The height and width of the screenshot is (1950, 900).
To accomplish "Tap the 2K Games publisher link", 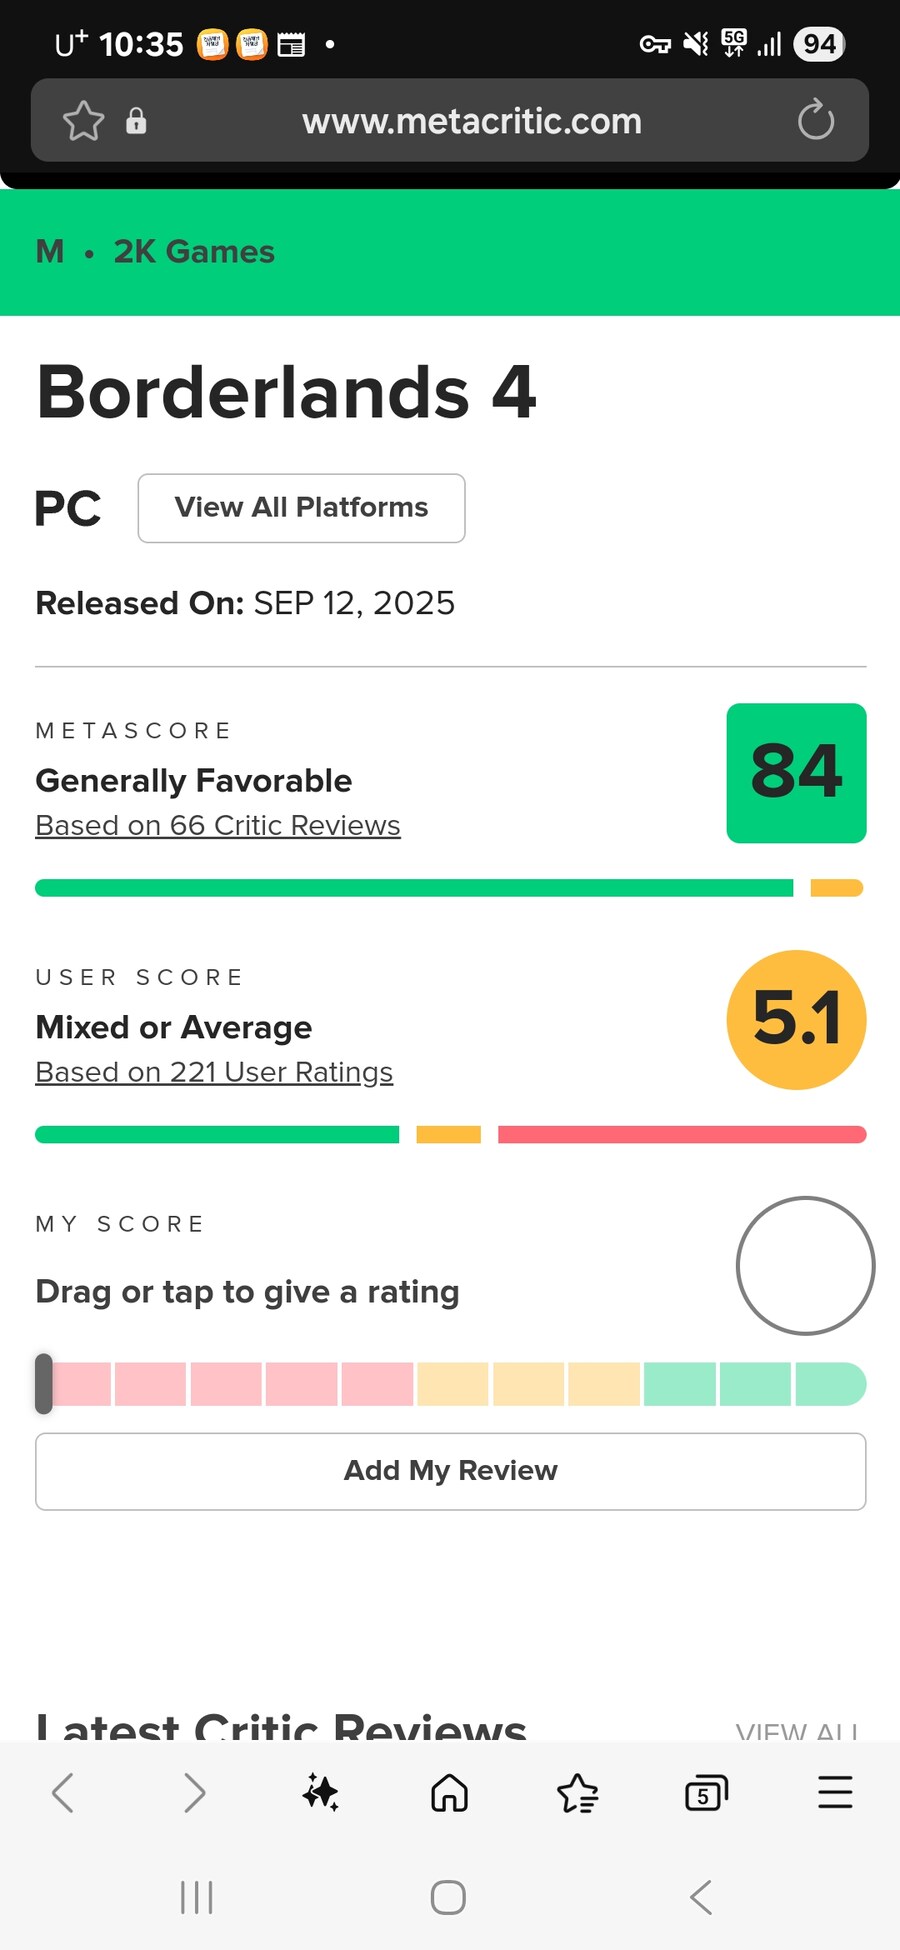I will point(194,252).
